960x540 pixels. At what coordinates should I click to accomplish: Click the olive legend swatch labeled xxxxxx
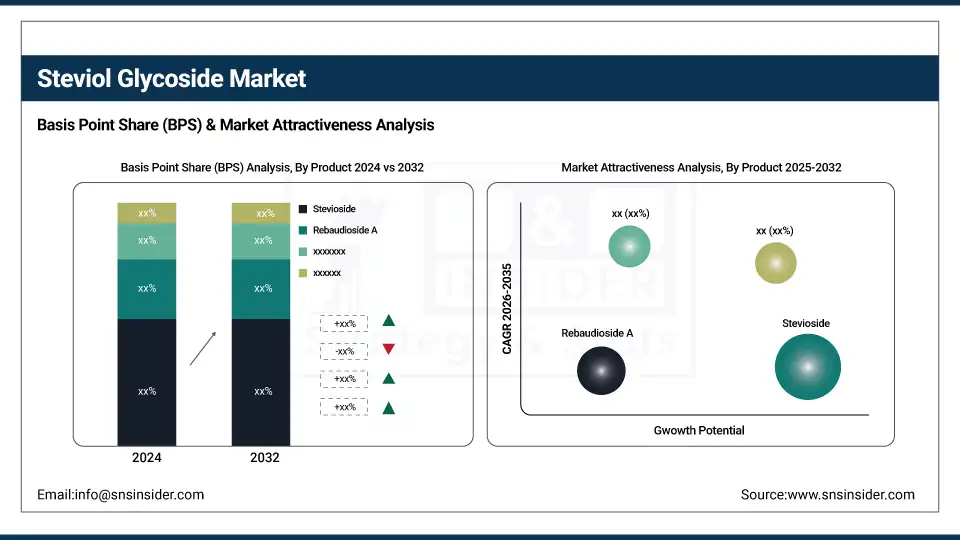point(304,273)
